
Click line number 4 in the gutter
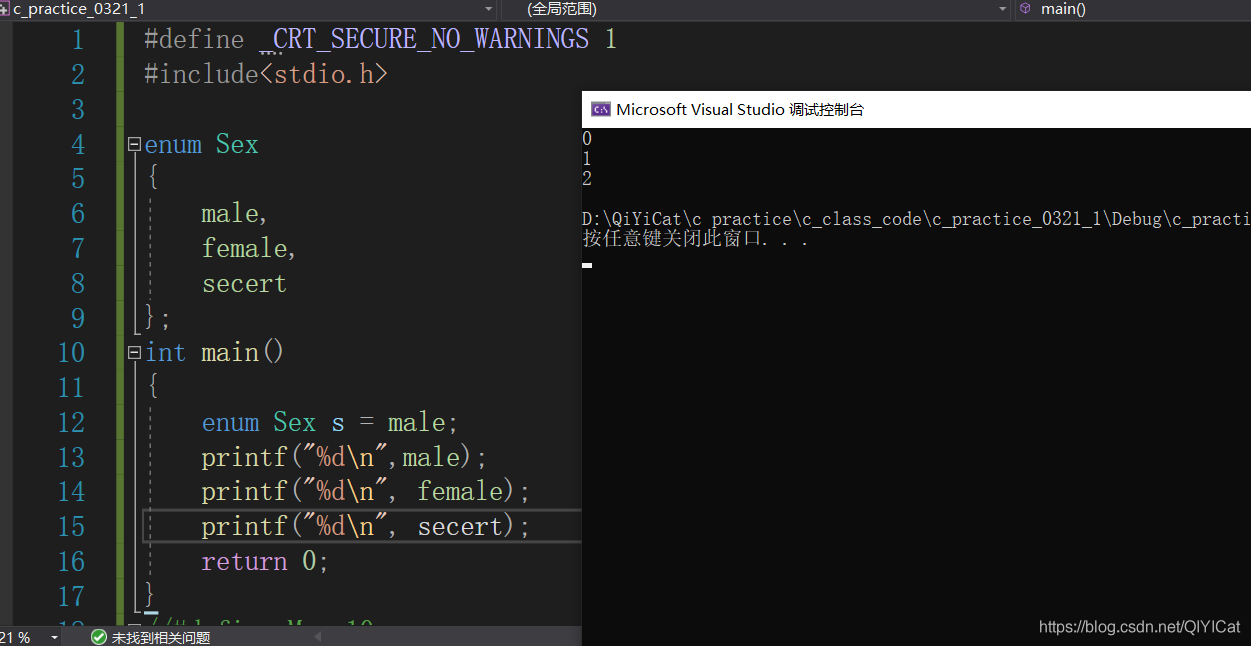point(78,145)
